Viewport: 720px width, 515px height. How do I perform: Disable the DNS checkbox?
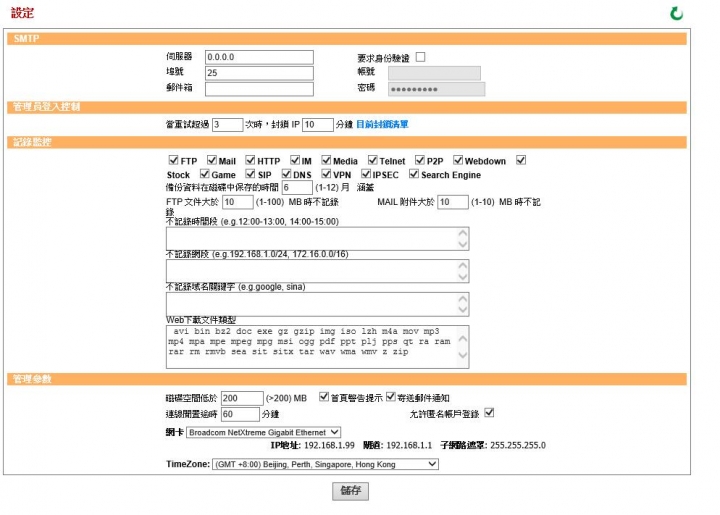286,174
